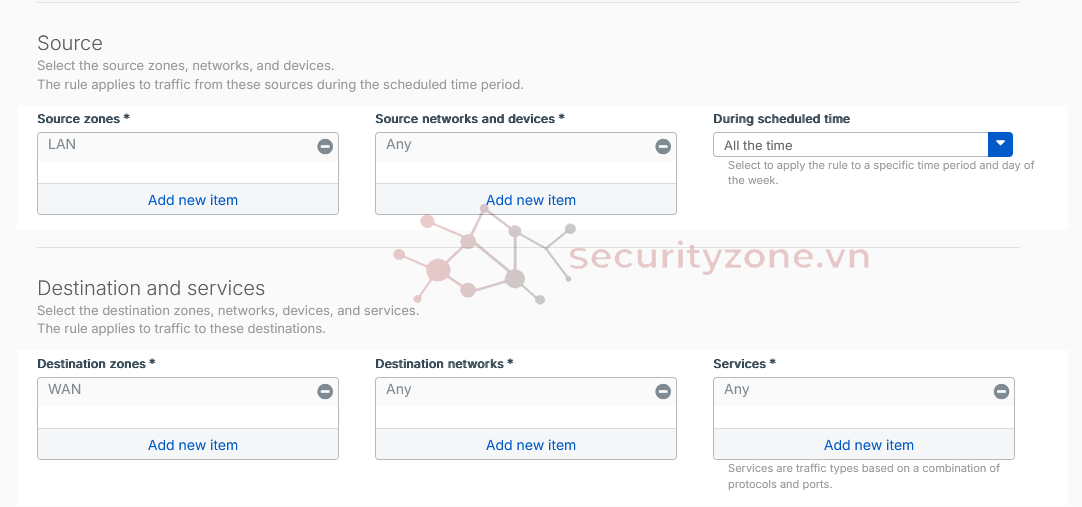Click the "Destination and services" section heading
Viewport: 1082px width, 507px height.
click(x=151, y=288)
